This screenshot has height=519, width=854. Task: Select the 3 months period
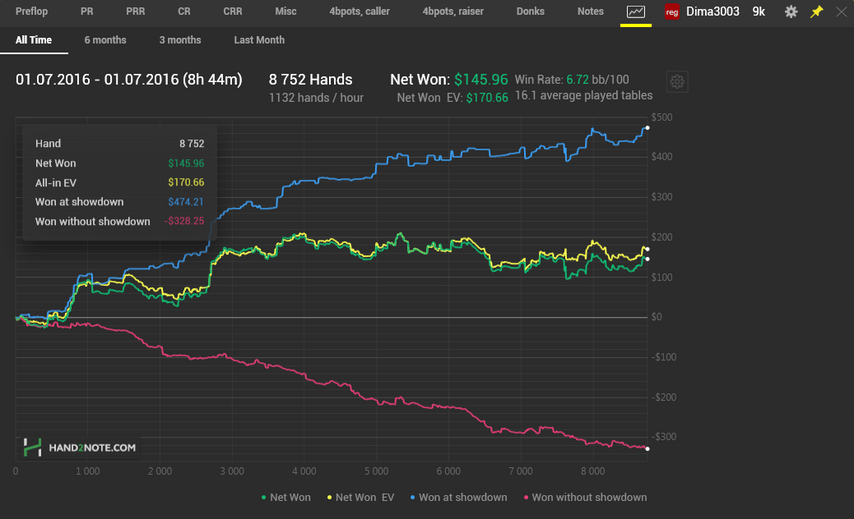pos(180,40)
